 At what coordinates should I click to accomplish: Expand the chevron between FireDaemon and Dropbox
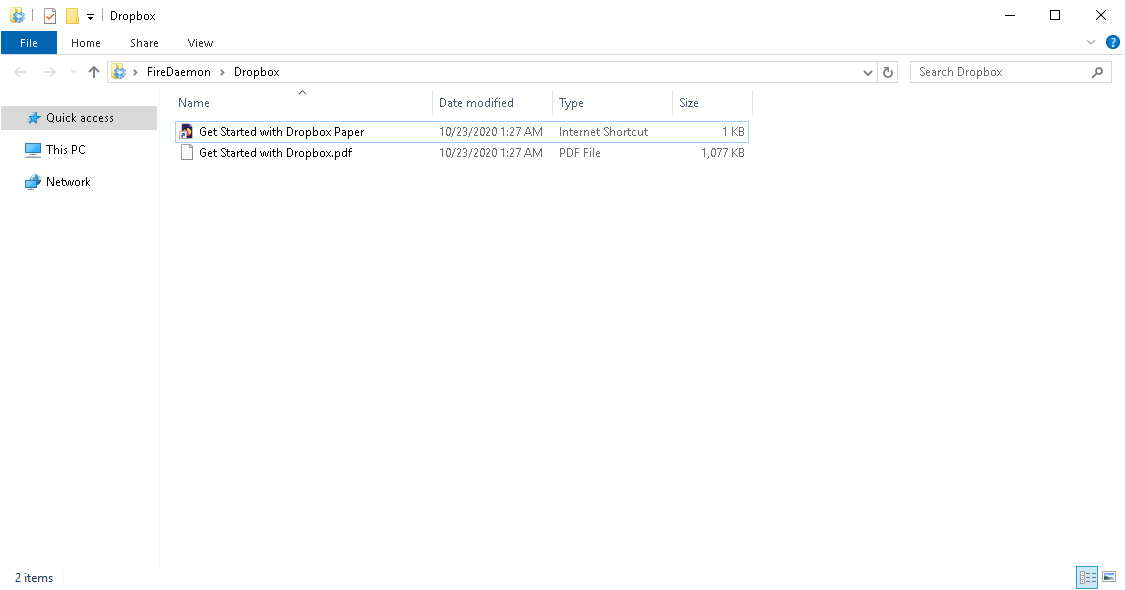(222, 72)
